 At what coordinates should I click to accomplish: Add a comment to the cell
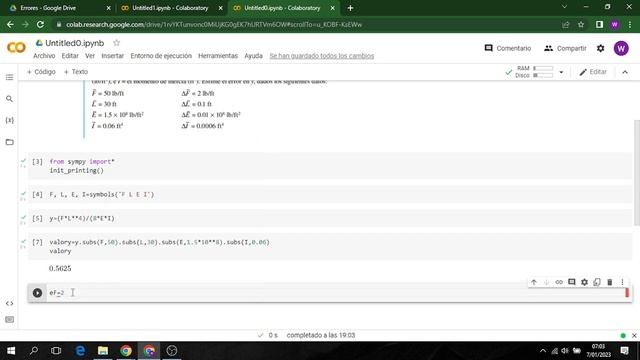pyautogui.click(x=571, y=282)
